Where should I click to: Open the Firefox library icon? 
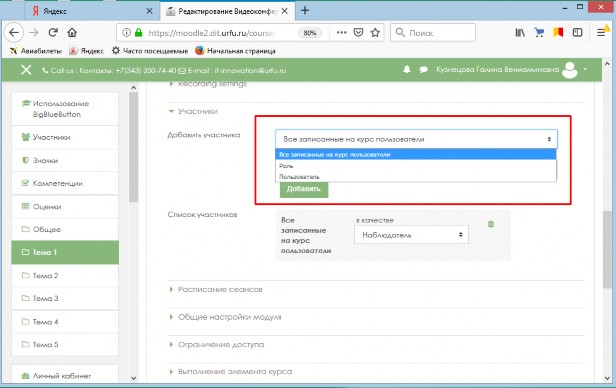point(520,33)
